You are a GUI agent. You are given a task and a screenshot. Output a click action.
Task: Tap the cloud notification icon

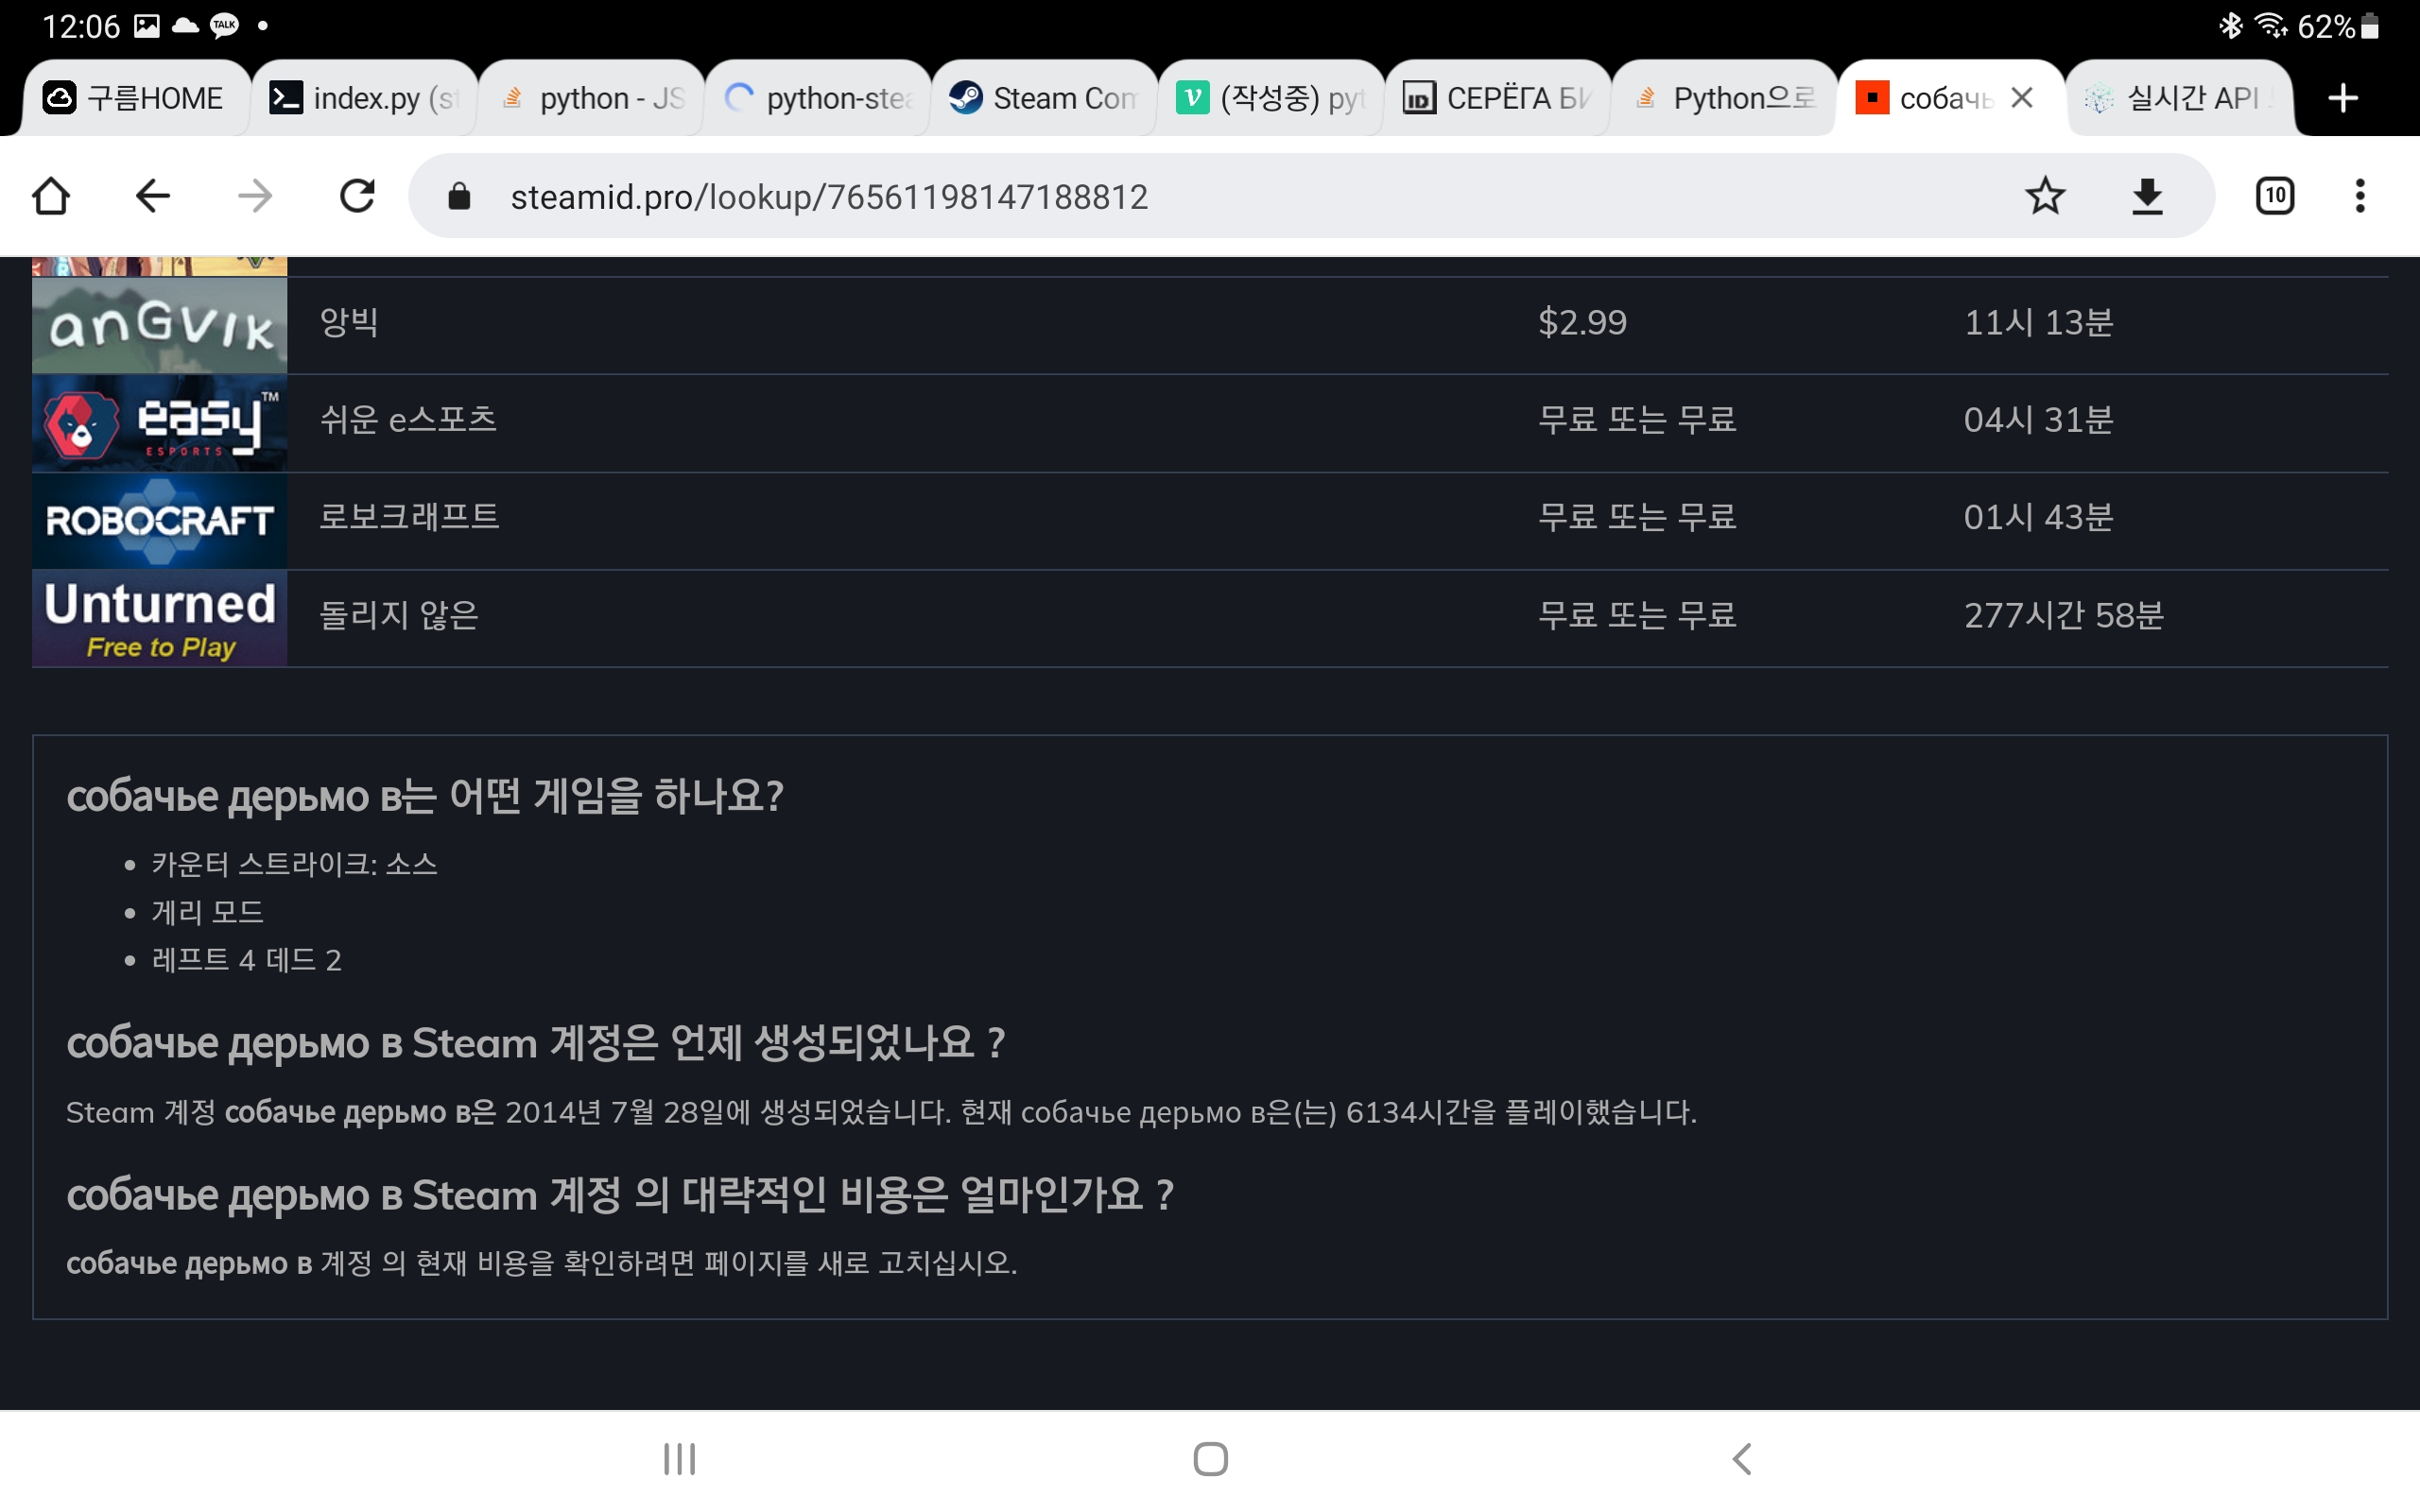click(x=185, y=26)
